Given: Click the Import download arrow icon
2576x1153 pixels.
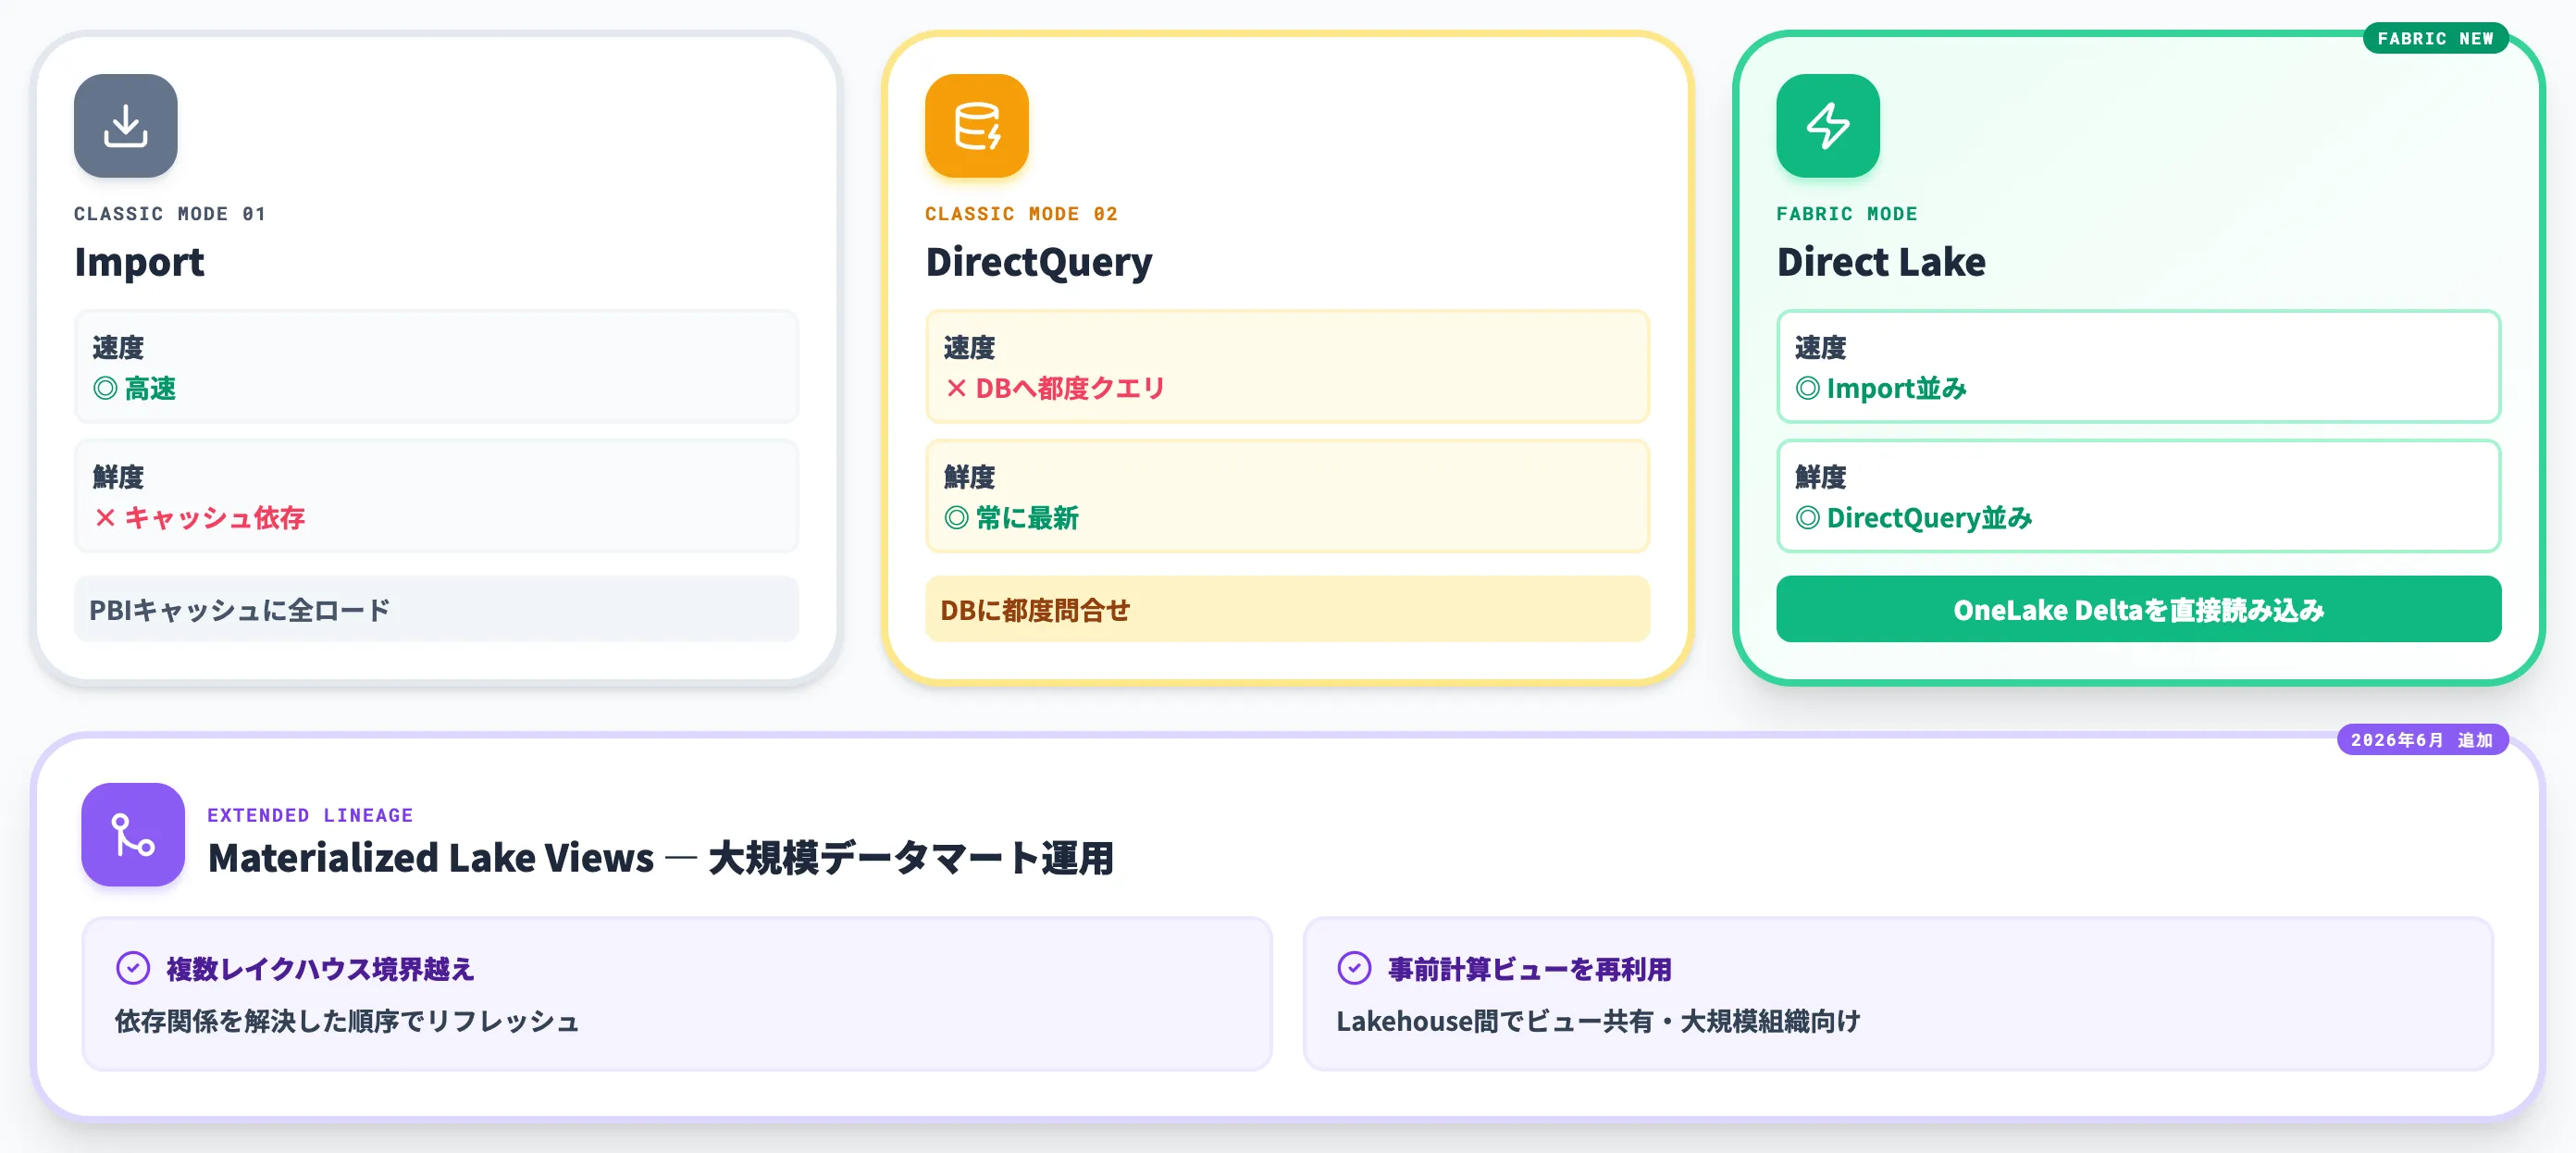Looking at the screenshot, I should (125, 126).
